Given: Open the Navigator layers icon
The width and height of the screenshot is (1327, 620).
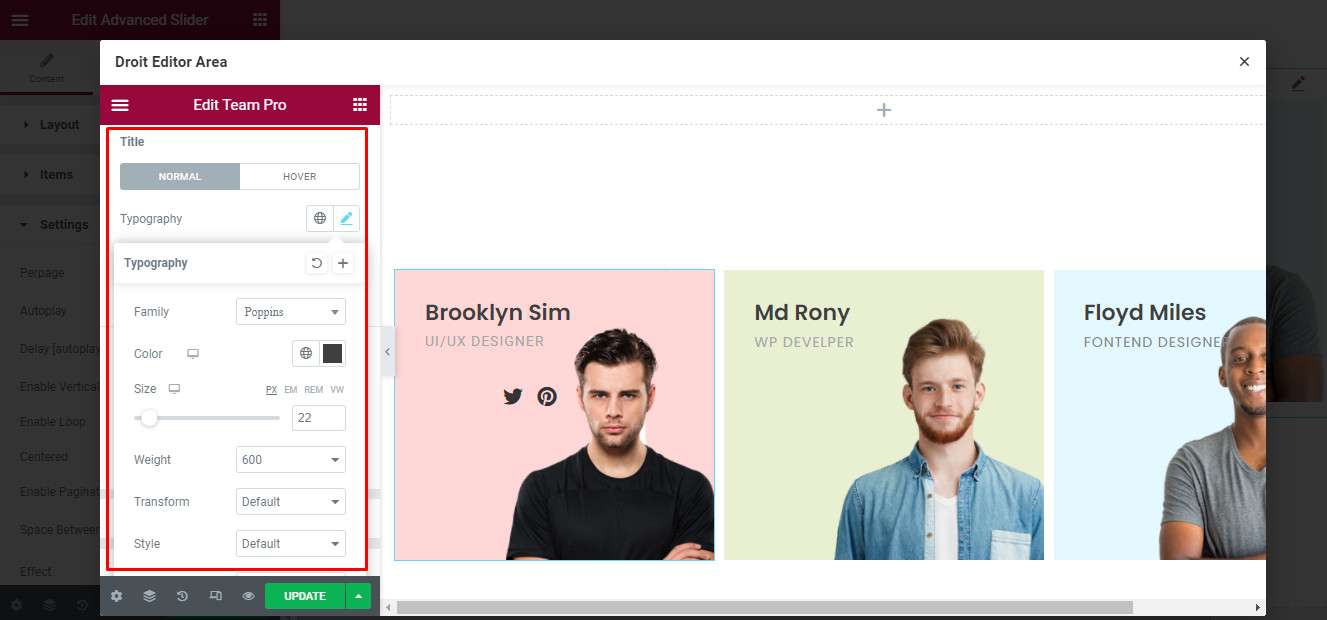Looking at the screenshot, I should click(x=149, y=596).
